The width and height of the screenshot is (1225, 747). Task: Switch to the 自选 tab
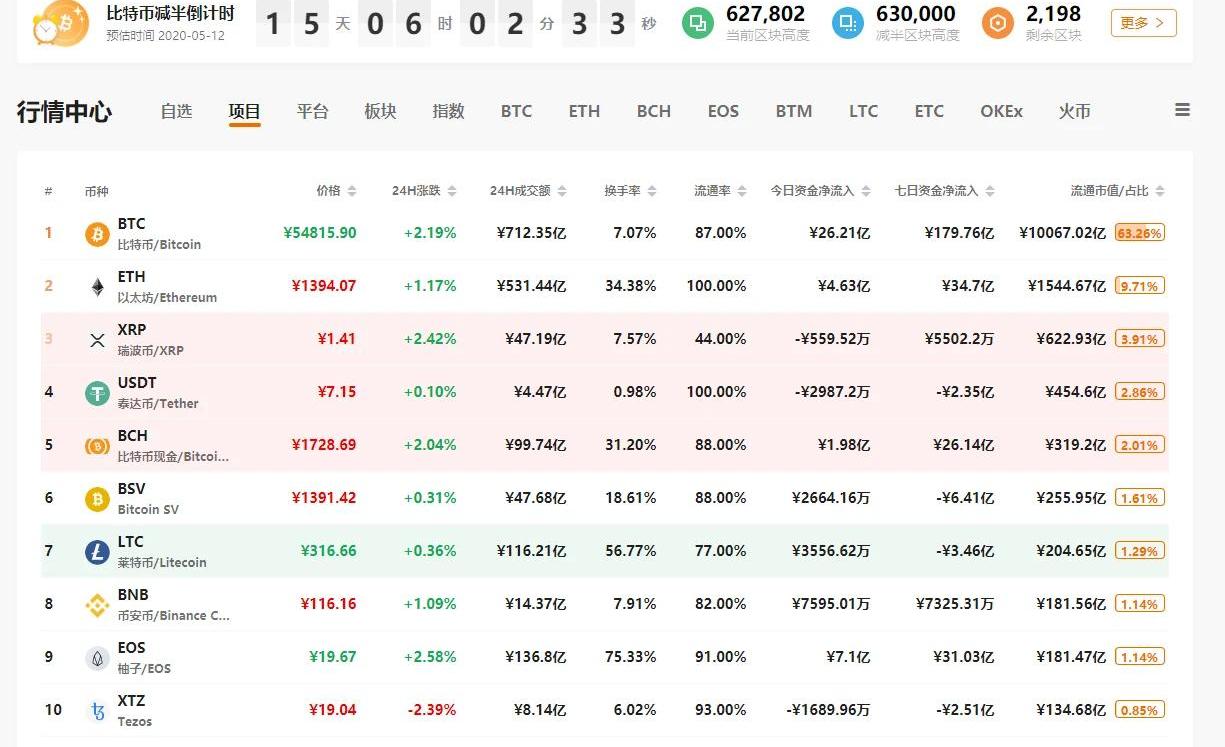click(x=176, y=111)
